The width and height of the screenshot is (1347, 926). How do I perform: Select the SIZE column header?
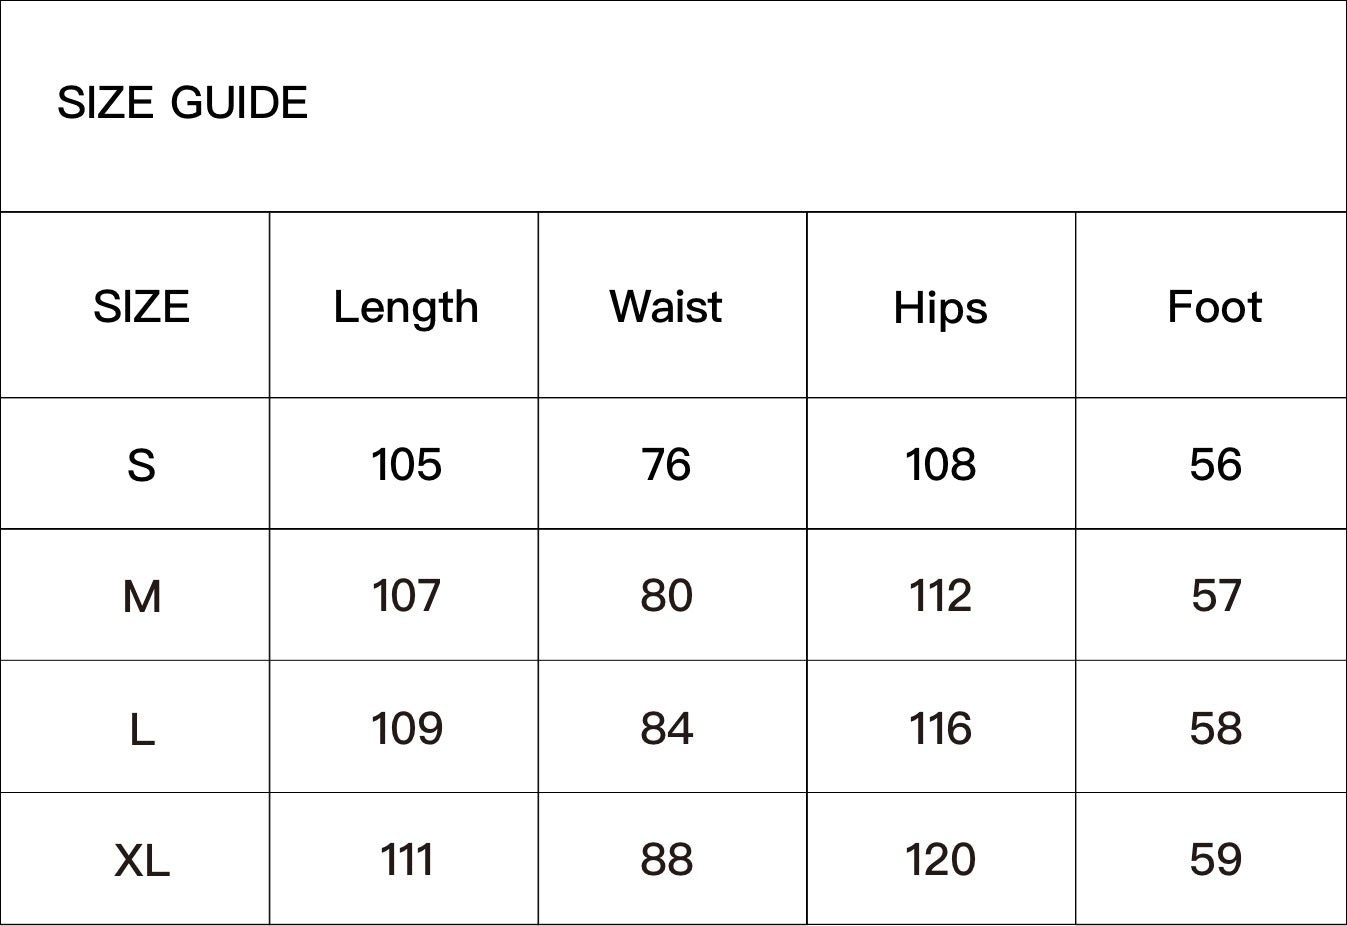(141, 306)
